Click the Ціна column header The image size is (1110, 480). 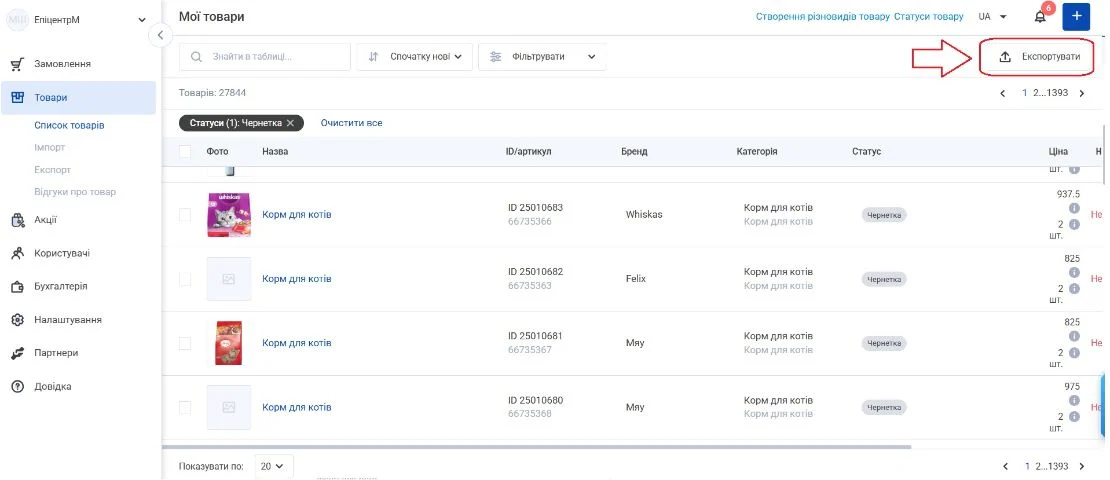(1058, 152)
